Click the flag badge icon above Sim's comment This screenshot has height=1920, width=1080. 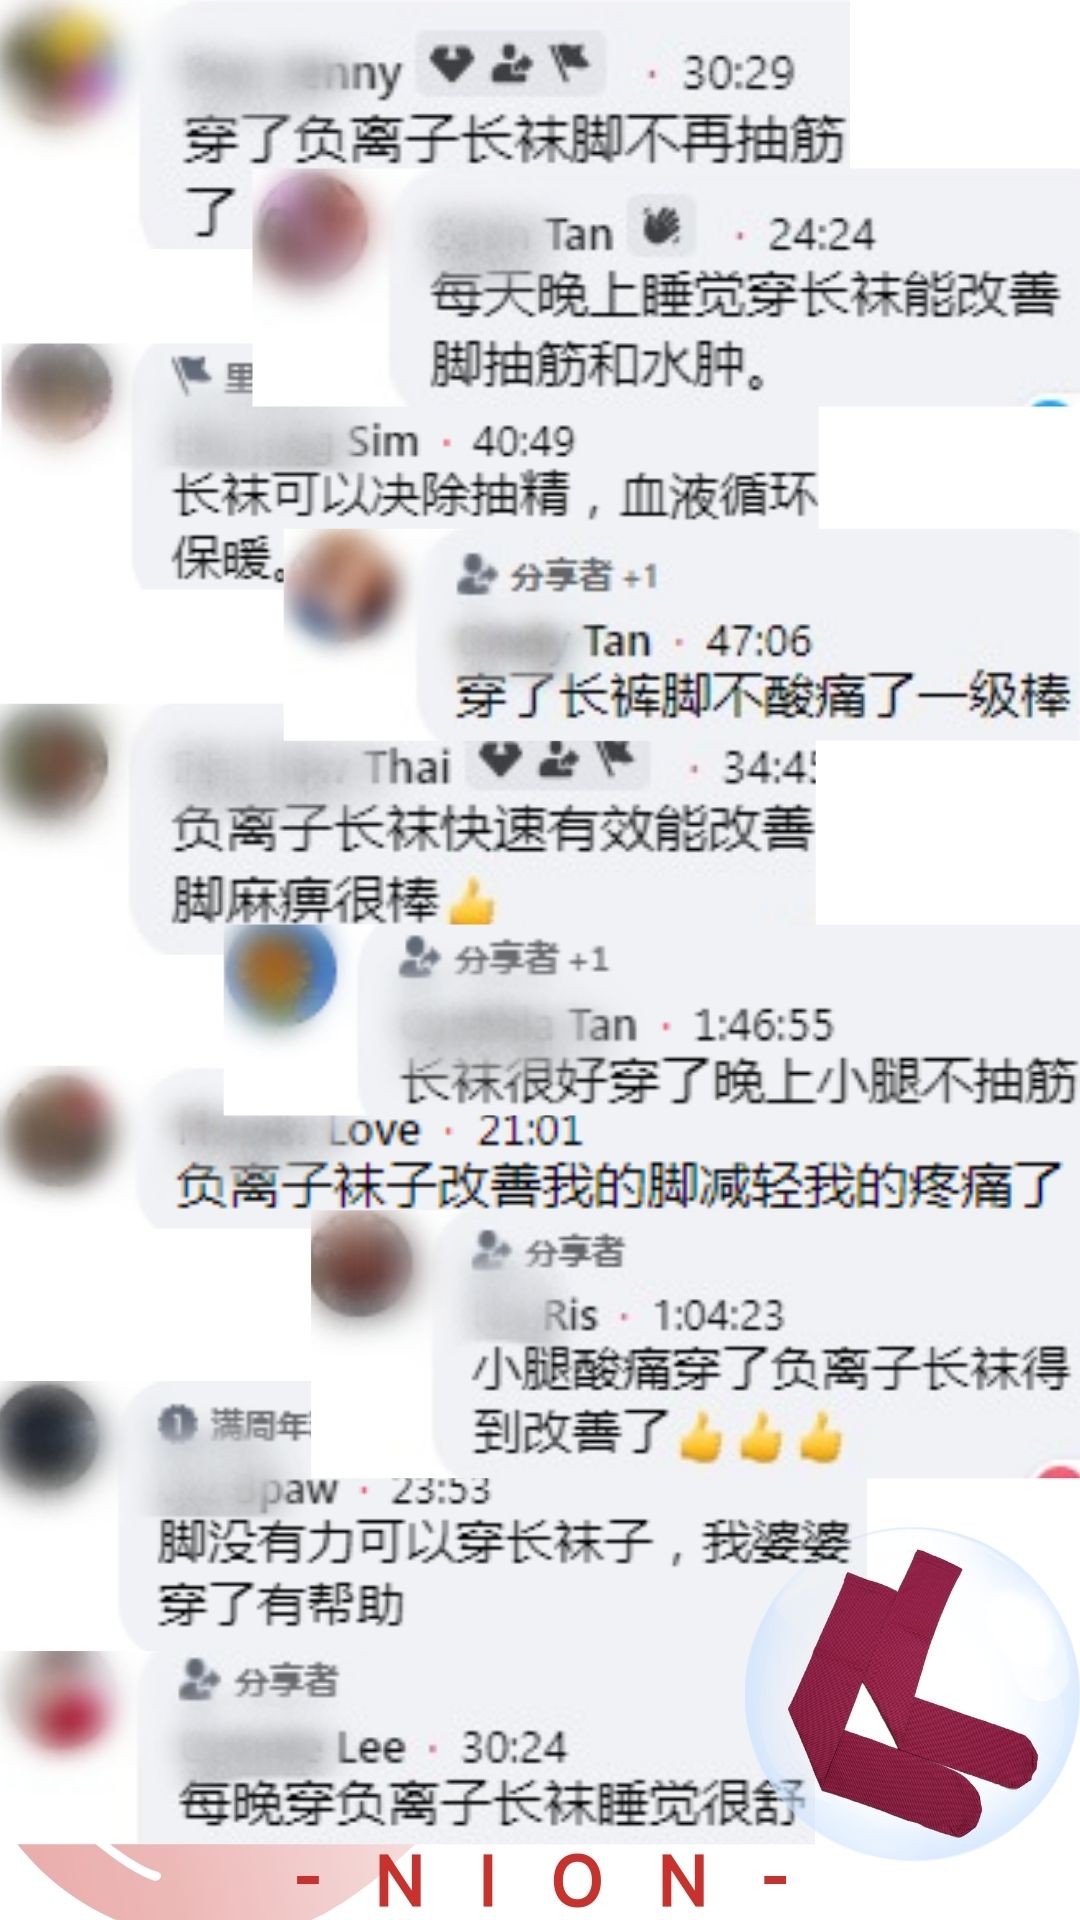191,374
